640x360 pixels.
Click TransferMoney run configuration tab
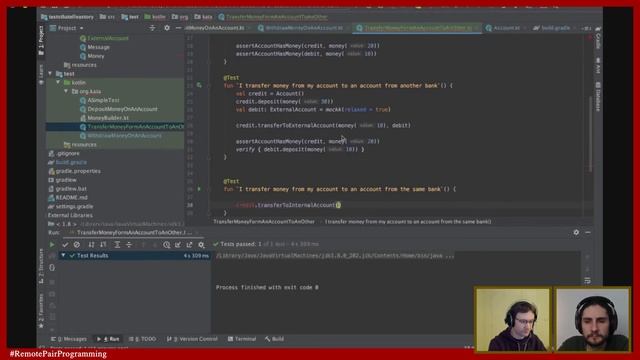pos(131,232)
